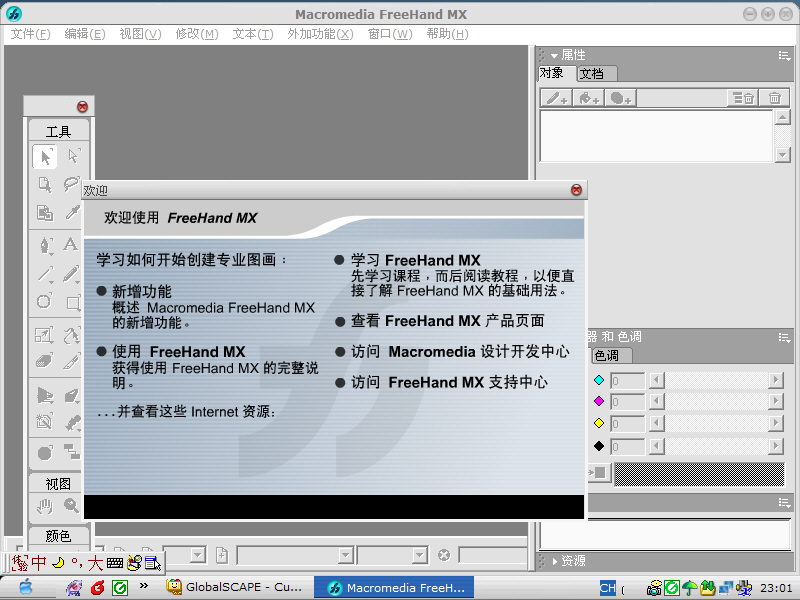Select the Pencil tool

tap(71, 274)
